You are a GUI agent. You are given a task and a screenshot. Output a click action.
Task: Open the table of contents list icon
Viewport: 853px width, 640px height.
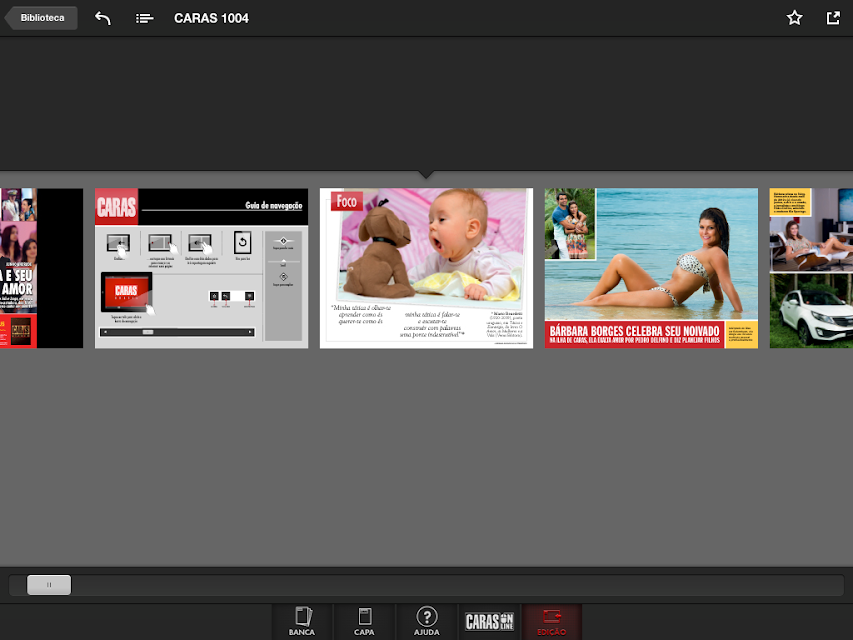(144, 19)
